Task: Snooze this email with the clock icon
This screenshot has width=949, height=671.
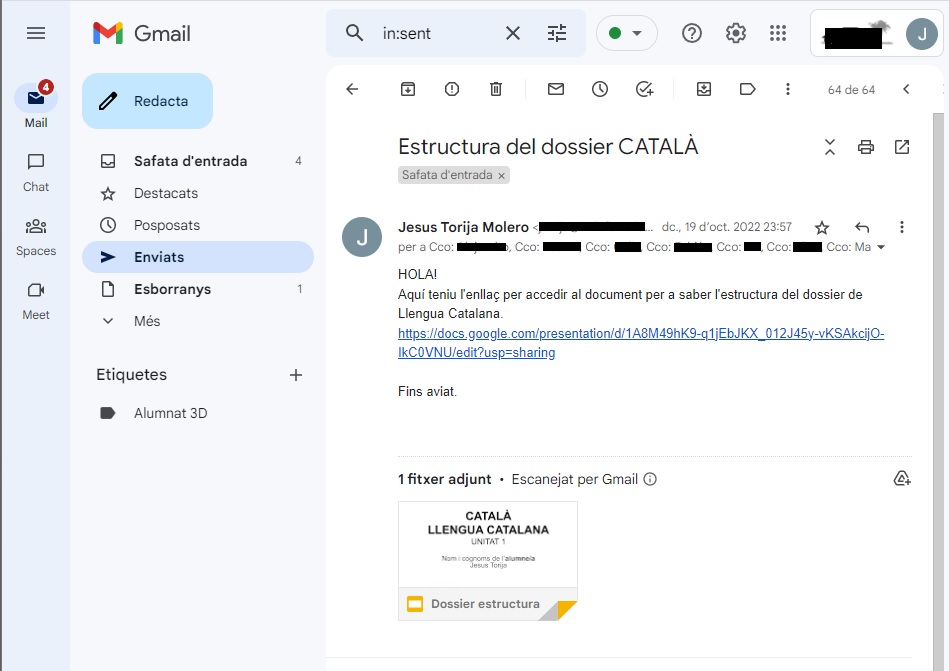Action: [x=600, y=89]
